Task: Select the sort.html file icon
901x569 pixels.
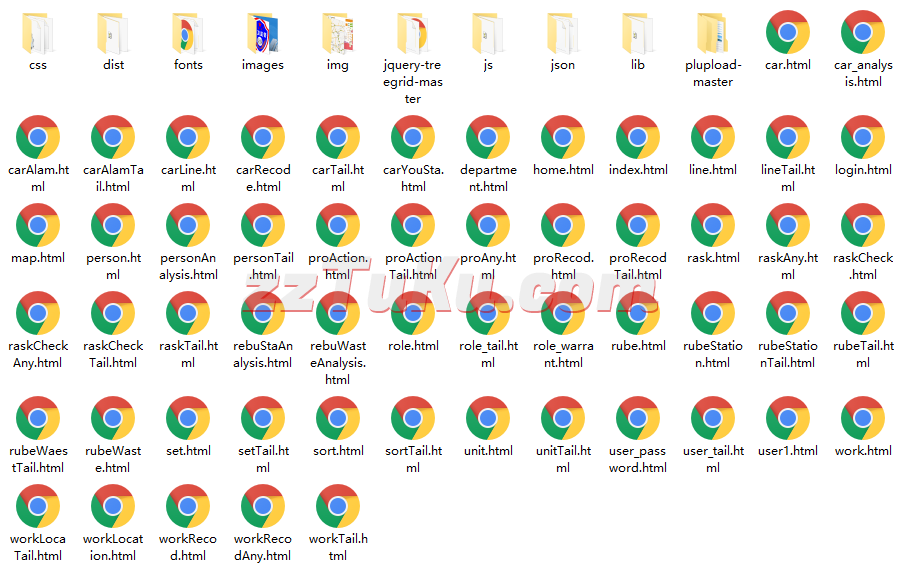Action: [x=338, y=419]
